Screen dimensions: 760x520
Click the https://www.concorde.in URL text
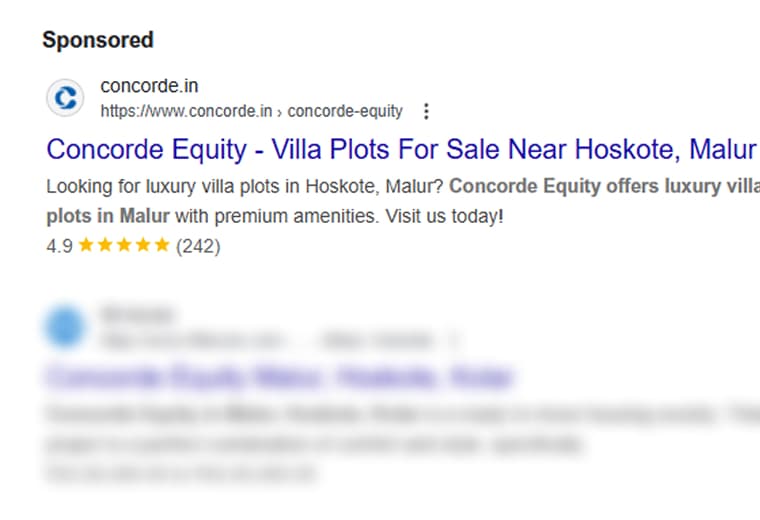[186, 111]
